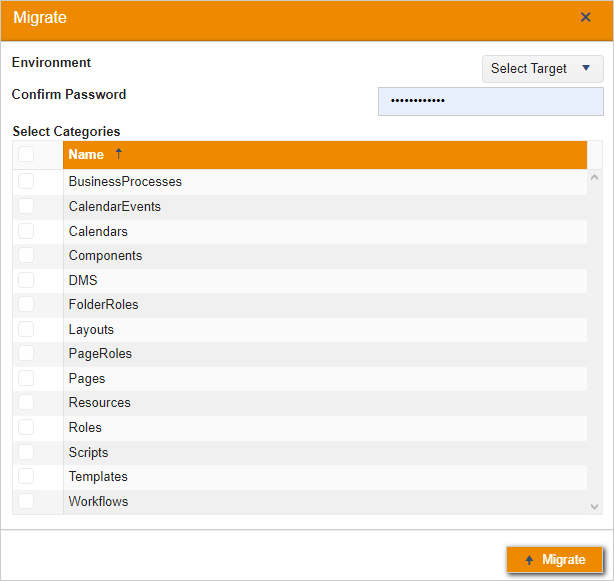Screen dimensions: 614x581
Task: Select the Components checkbox
Action: pos(26,255)
